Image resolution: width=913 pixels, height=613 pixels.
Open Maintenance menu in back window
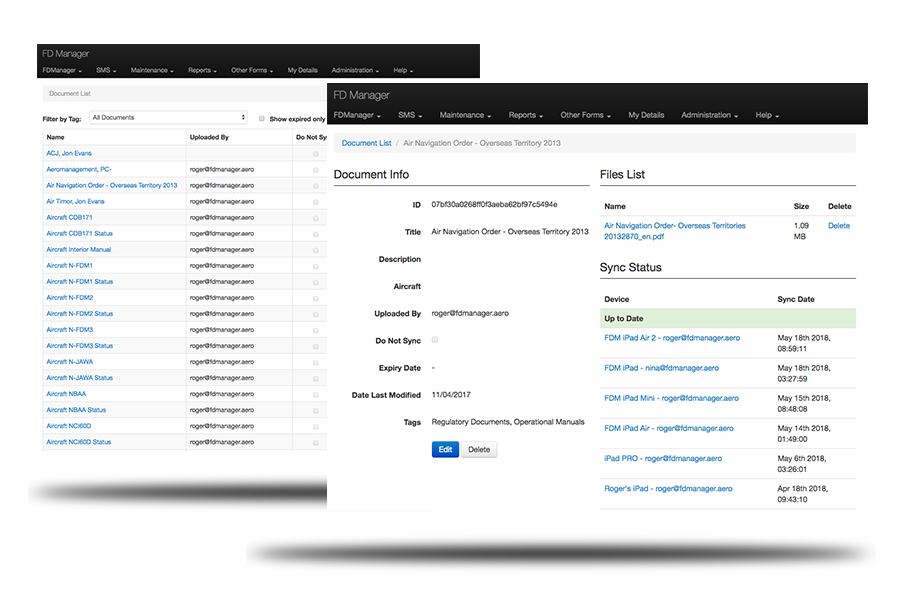click(x=152, y=70)
